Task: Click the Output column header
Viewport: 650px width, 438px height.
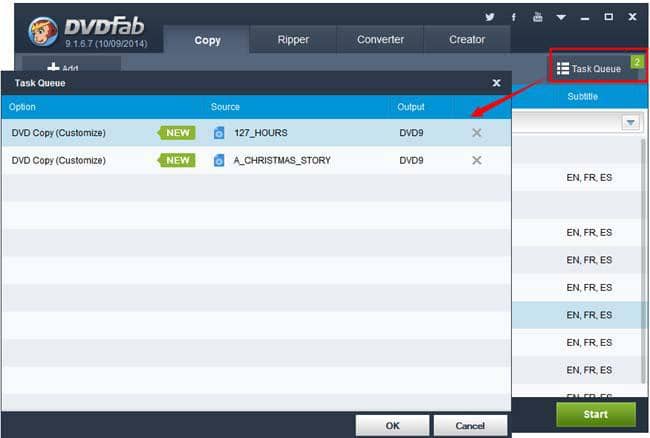Action: tap(411, 107)
